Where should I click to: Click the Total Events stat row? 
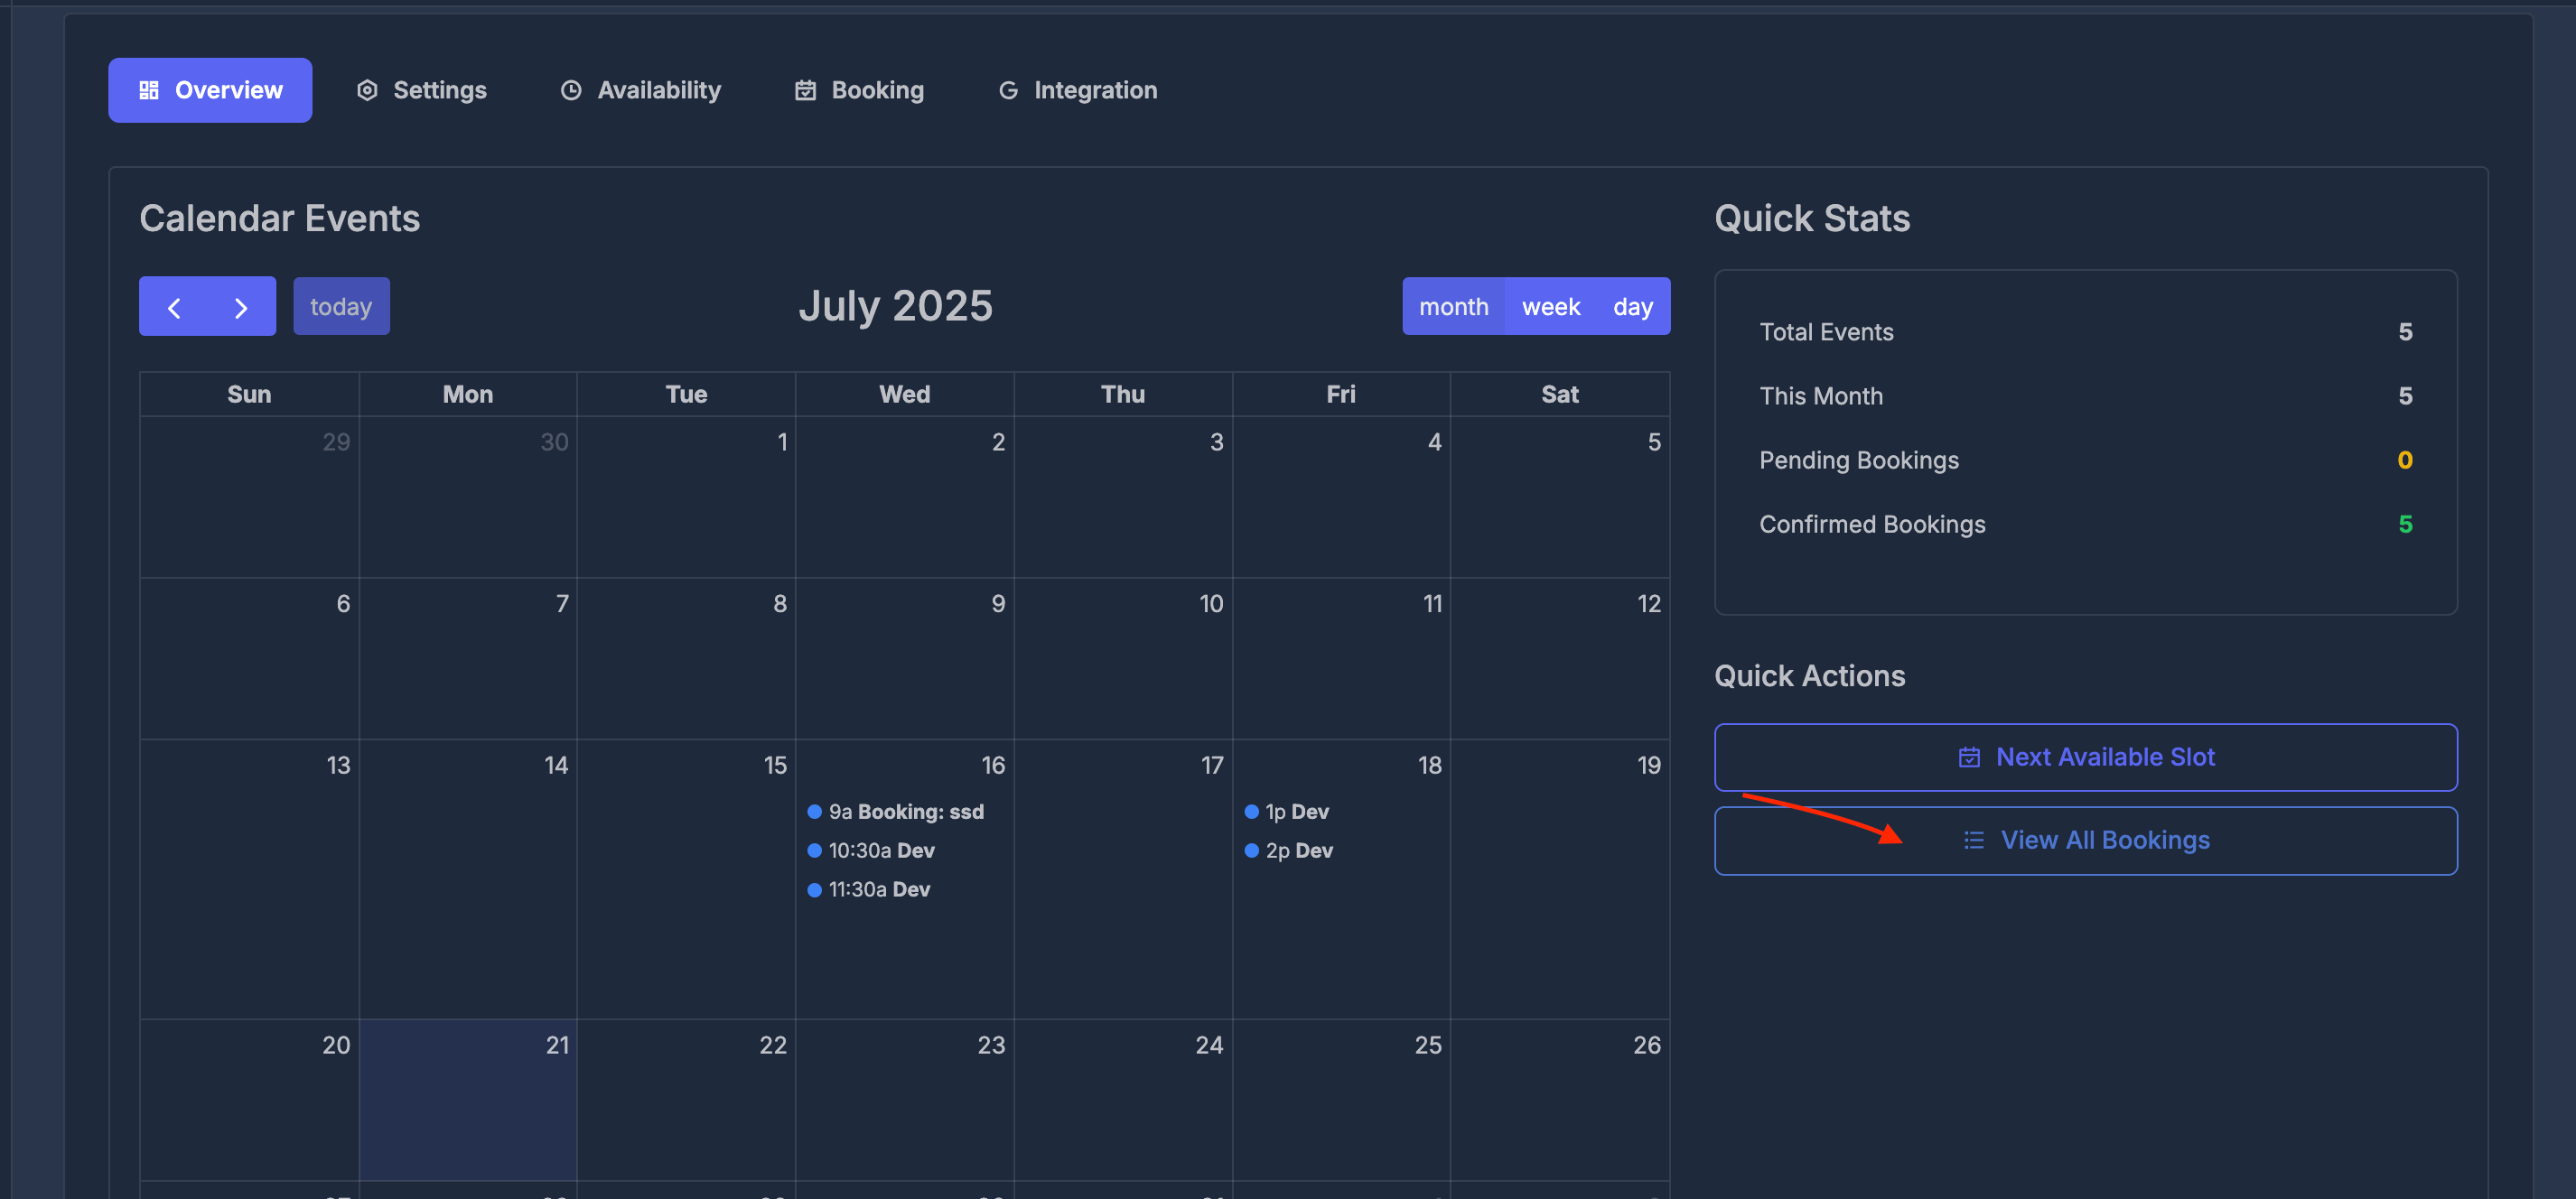pos(2086,333)
